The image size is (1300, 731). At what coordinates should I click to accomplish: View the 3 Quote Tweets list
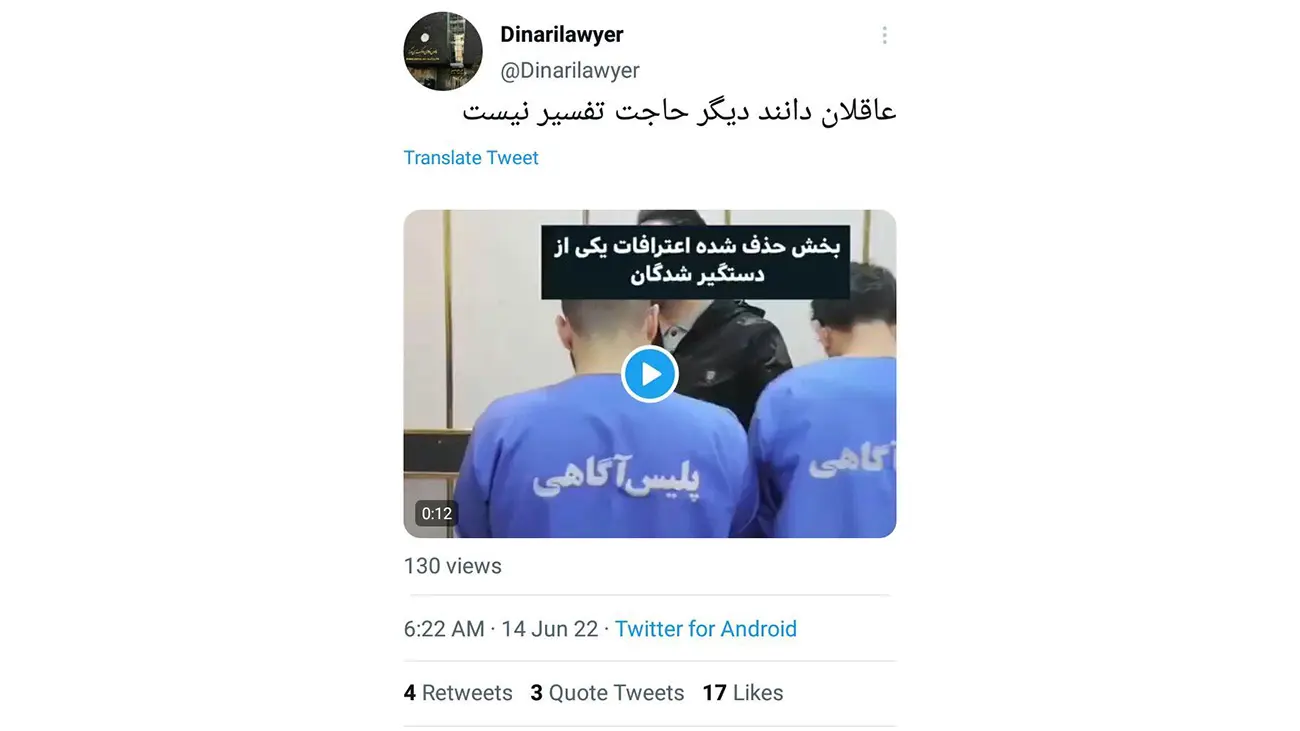[607, 693]
